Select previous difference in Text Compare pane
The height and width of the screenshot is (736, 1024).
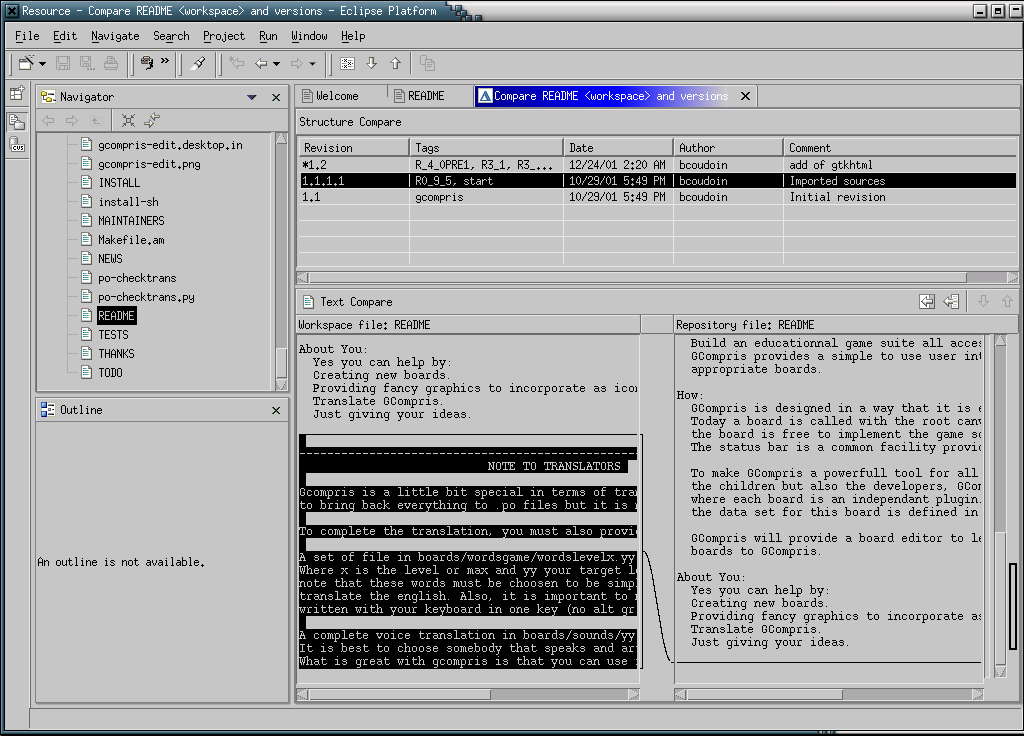click(x=1007, y=301)
